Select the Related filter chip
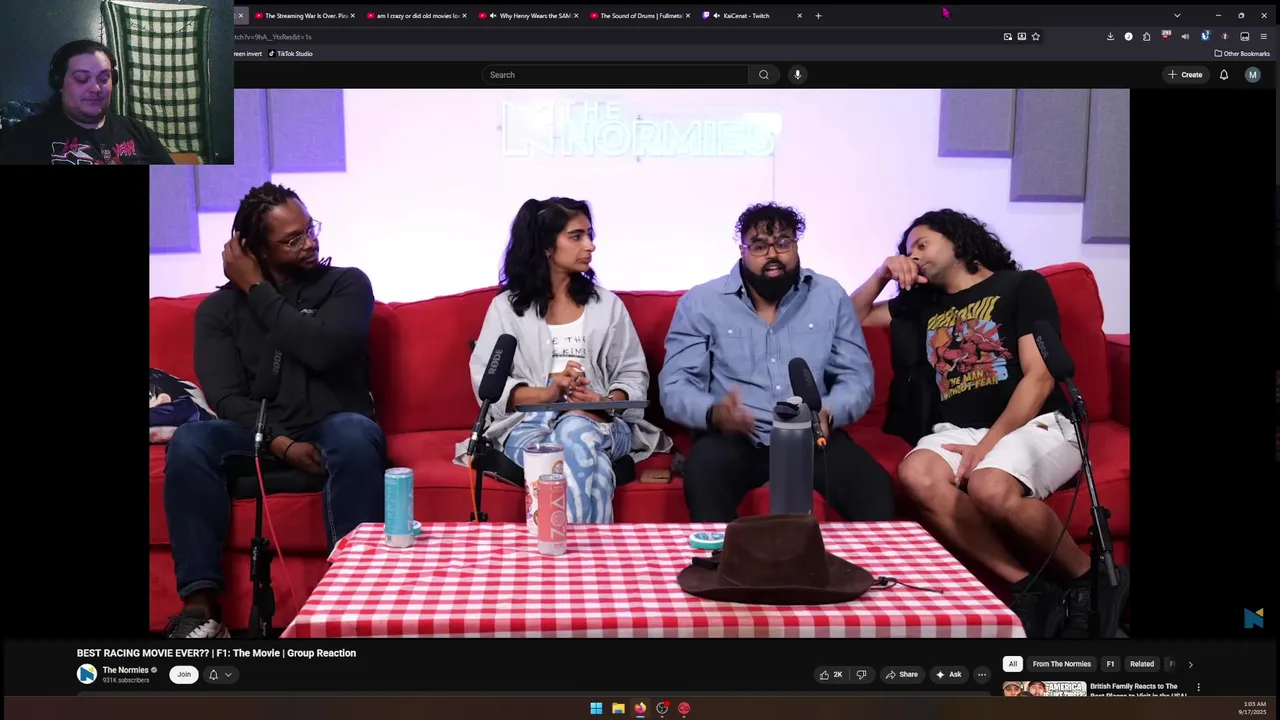This screenshot has width=1280, height=720. (1141, 664)
